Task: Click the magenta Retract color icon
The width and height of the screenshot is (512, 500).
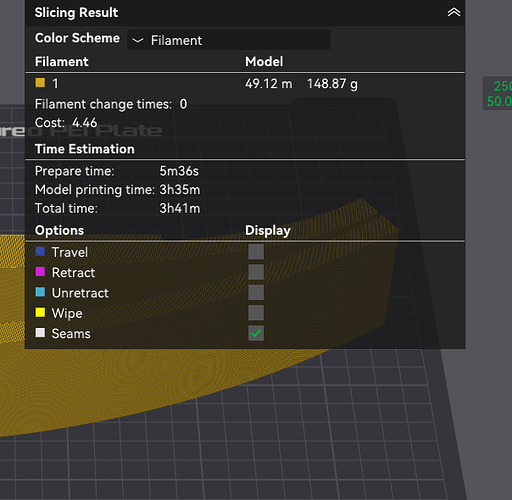Action: coord(40,272)
